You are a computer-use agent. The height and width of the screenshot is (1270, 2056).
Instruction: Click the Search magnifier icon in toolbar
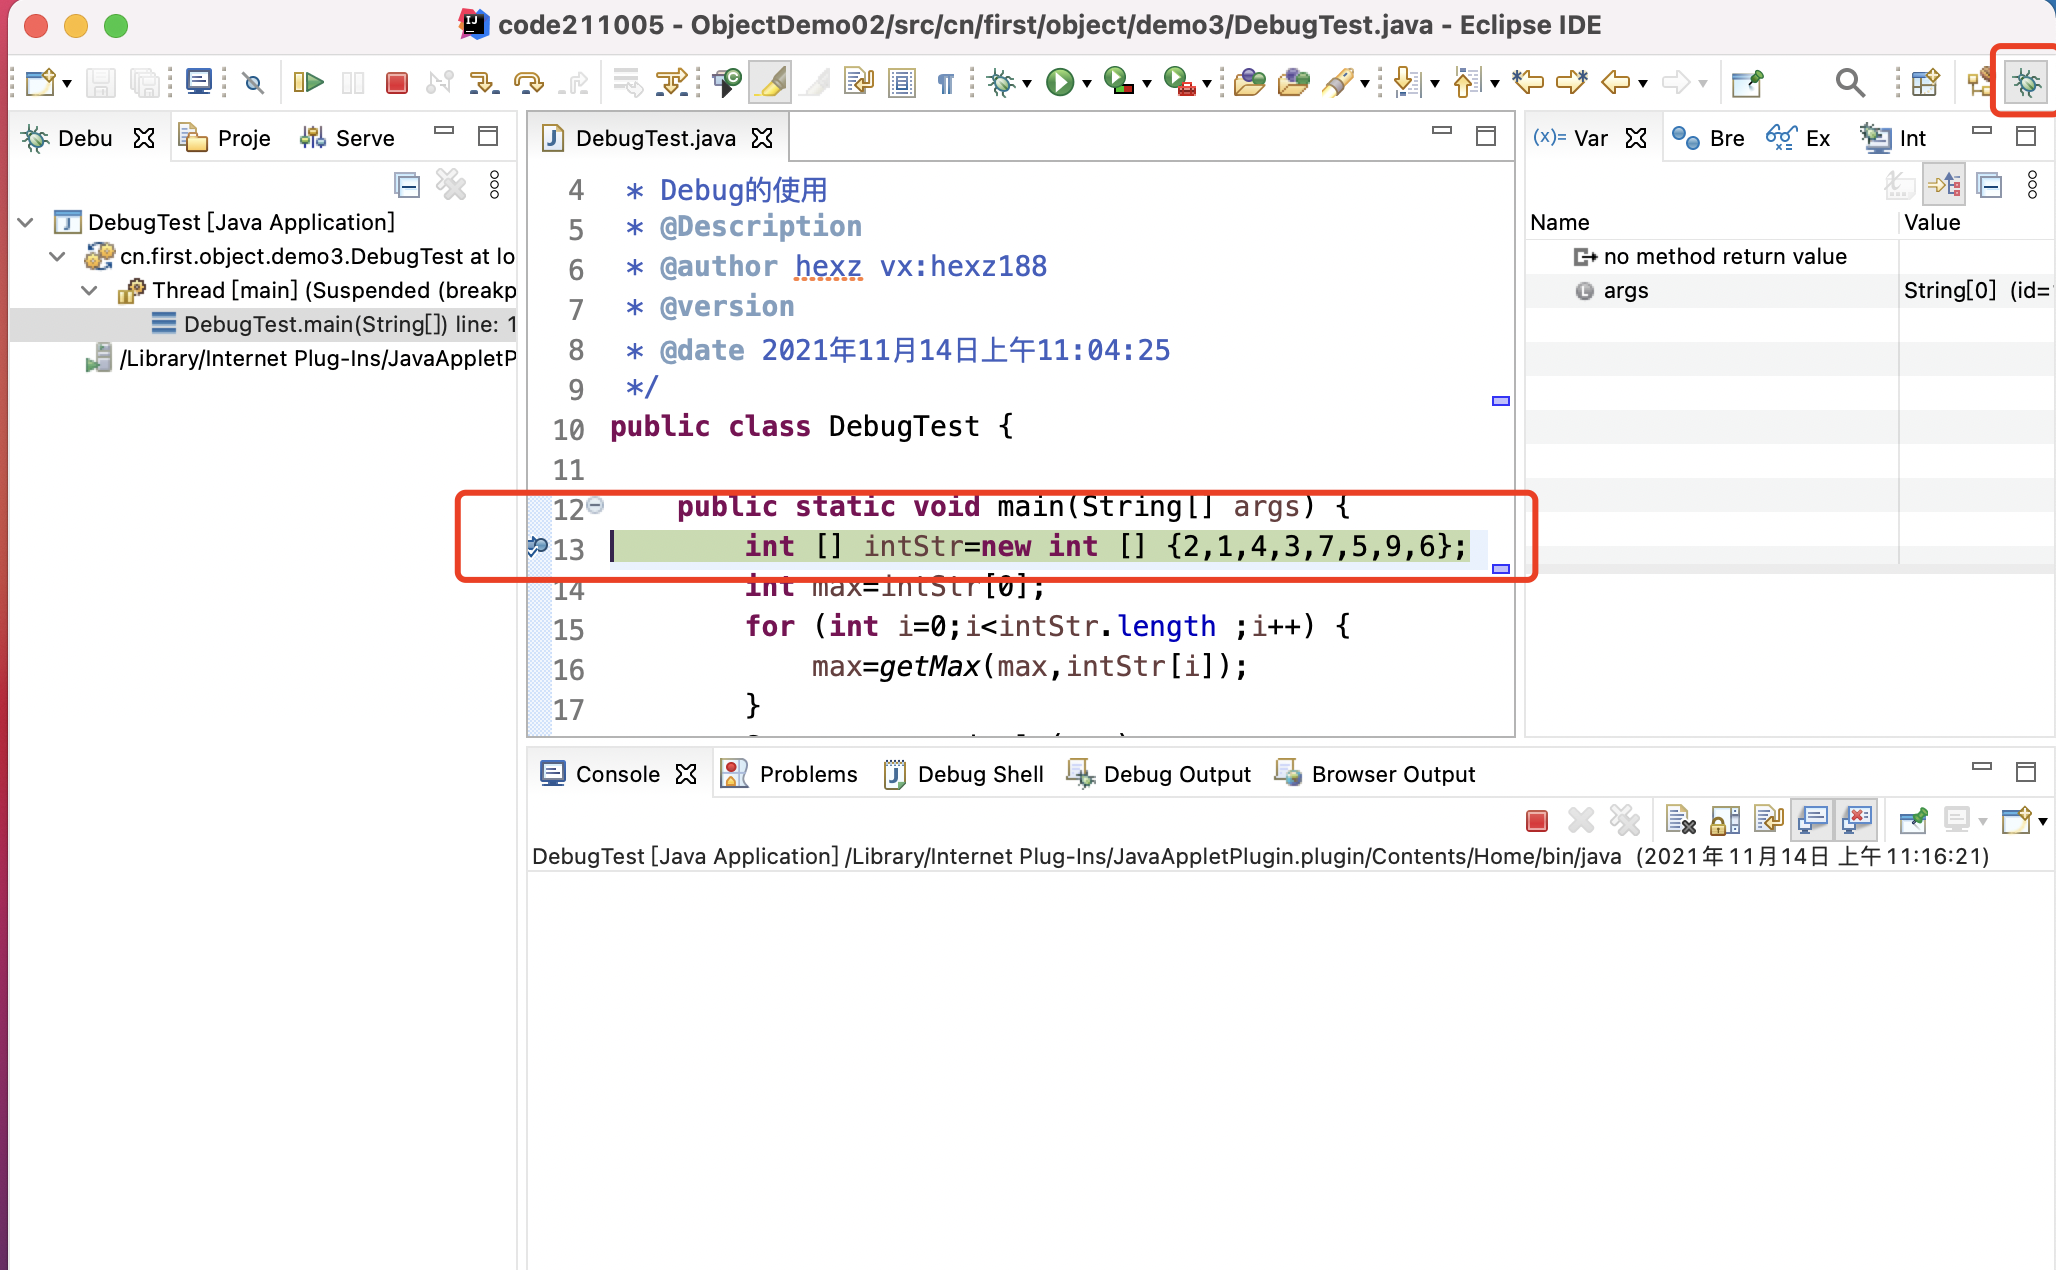pos(1850,82)
